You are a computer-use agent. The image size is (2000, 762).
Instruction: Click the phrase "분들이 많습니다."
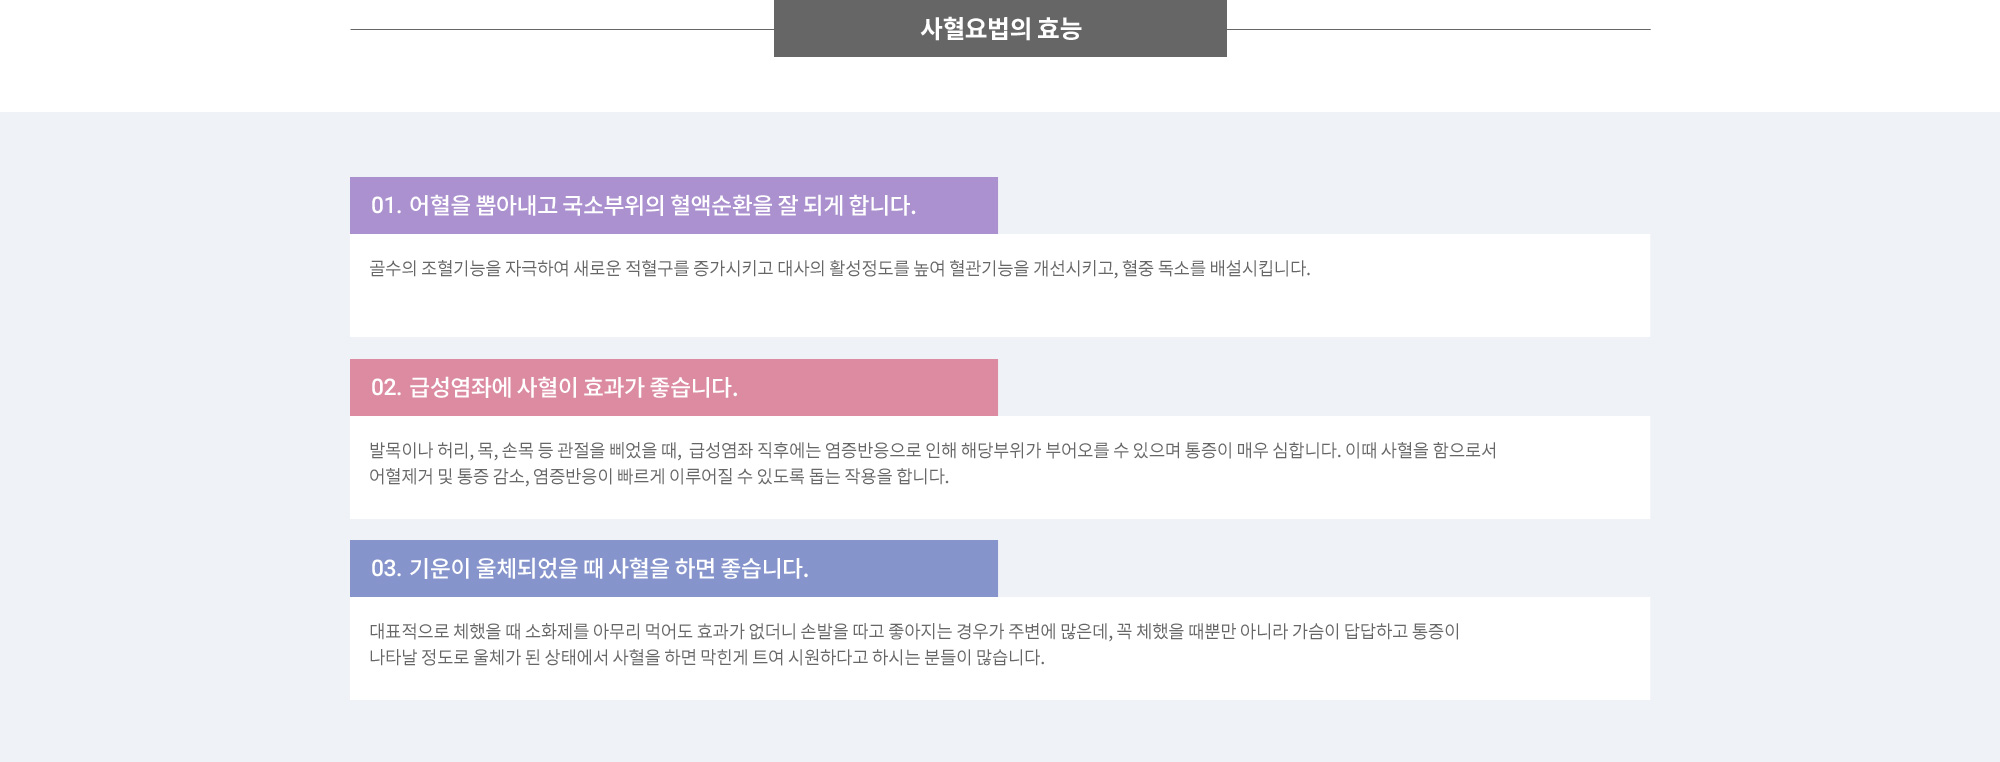(x=985, y=657)
